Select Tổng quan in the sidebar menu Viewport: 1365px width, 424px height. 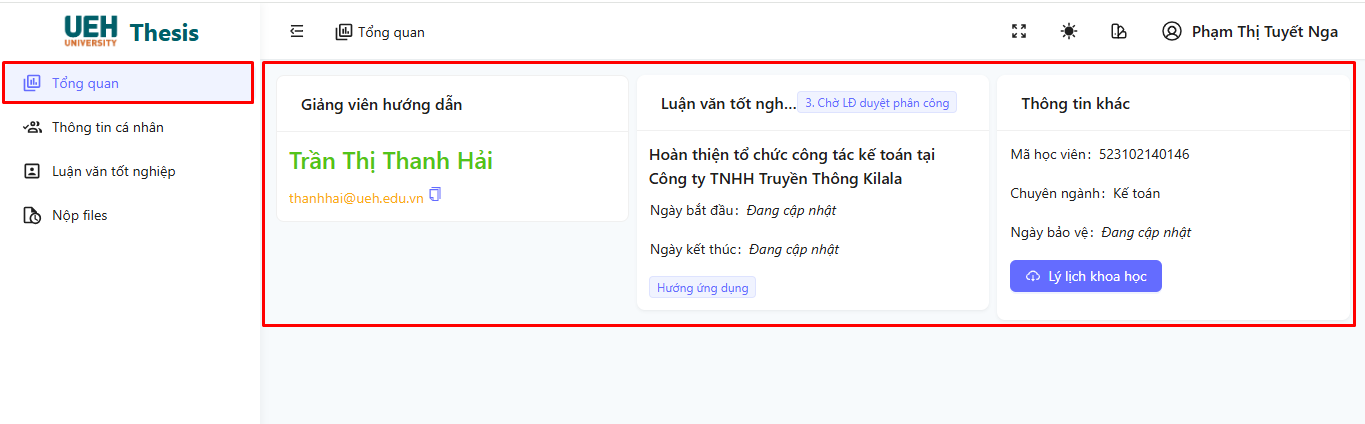point(85,83)
